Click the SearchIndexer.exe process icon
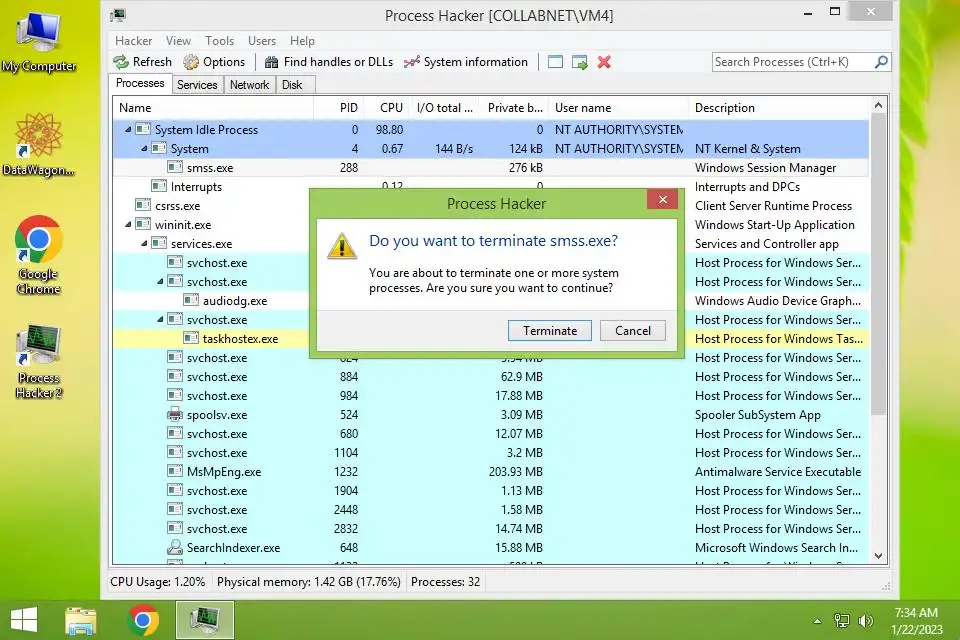Viewport: 960px width, 640px height. (x=175, y=548)
